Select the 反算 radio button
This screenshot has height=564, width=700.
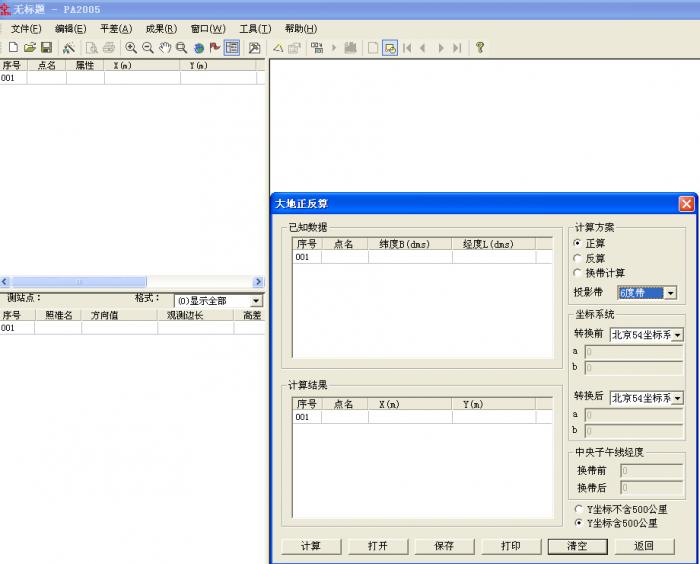[x=578, y=258]
